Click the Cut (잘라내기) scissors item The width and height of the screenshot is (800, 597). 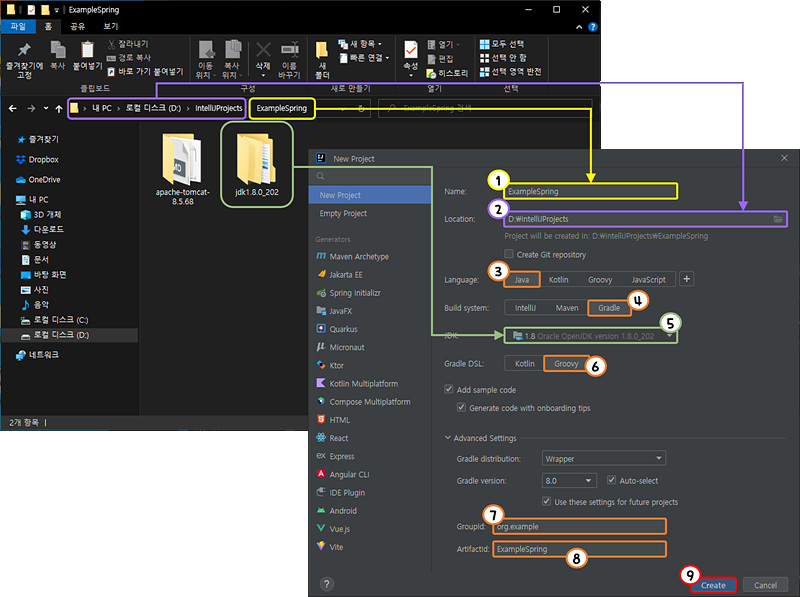128,44
